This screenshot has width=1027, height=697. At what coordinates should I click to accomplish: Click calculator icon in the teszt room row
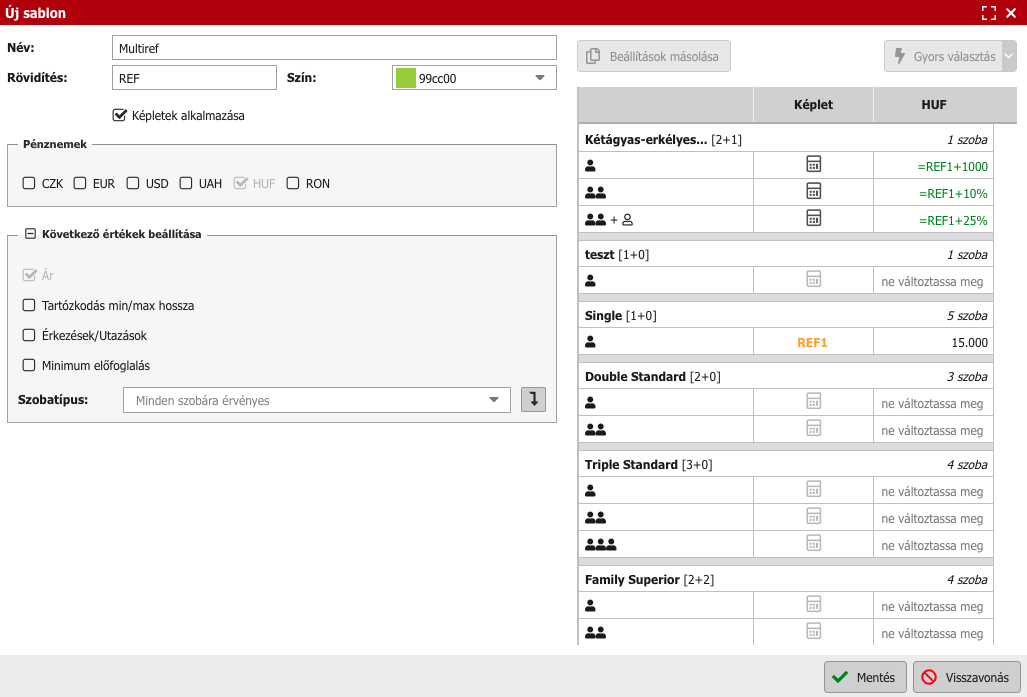click(813, 280)
